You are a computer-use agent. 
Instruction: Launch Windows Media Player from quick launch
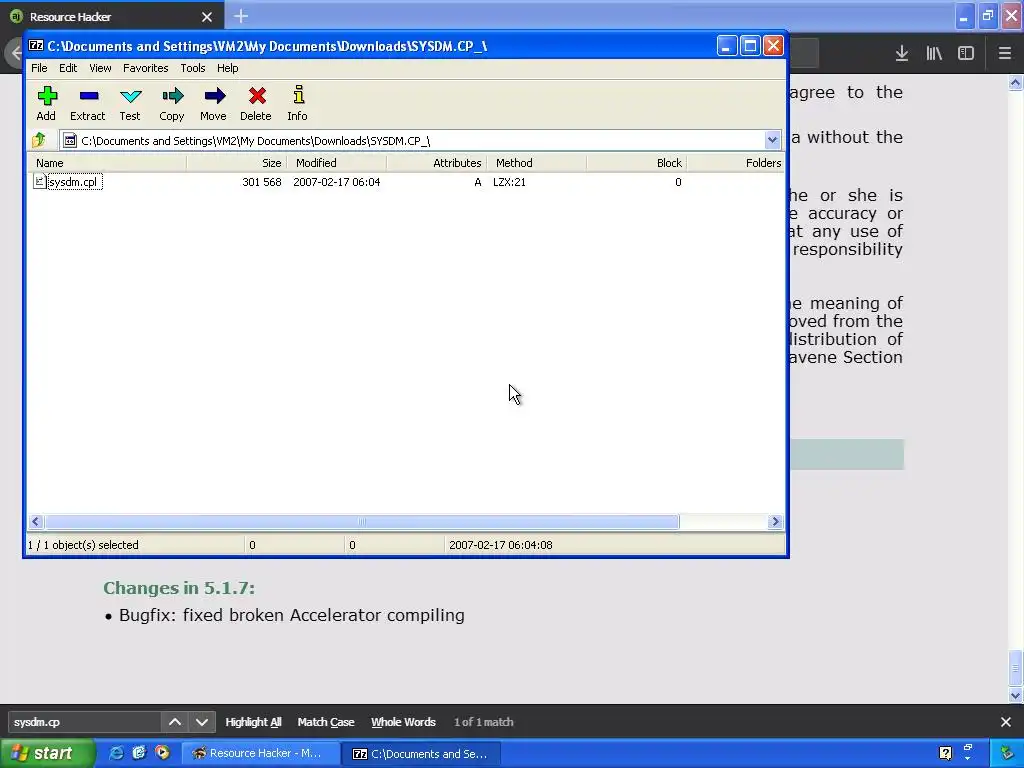click(x=162, y=753)
